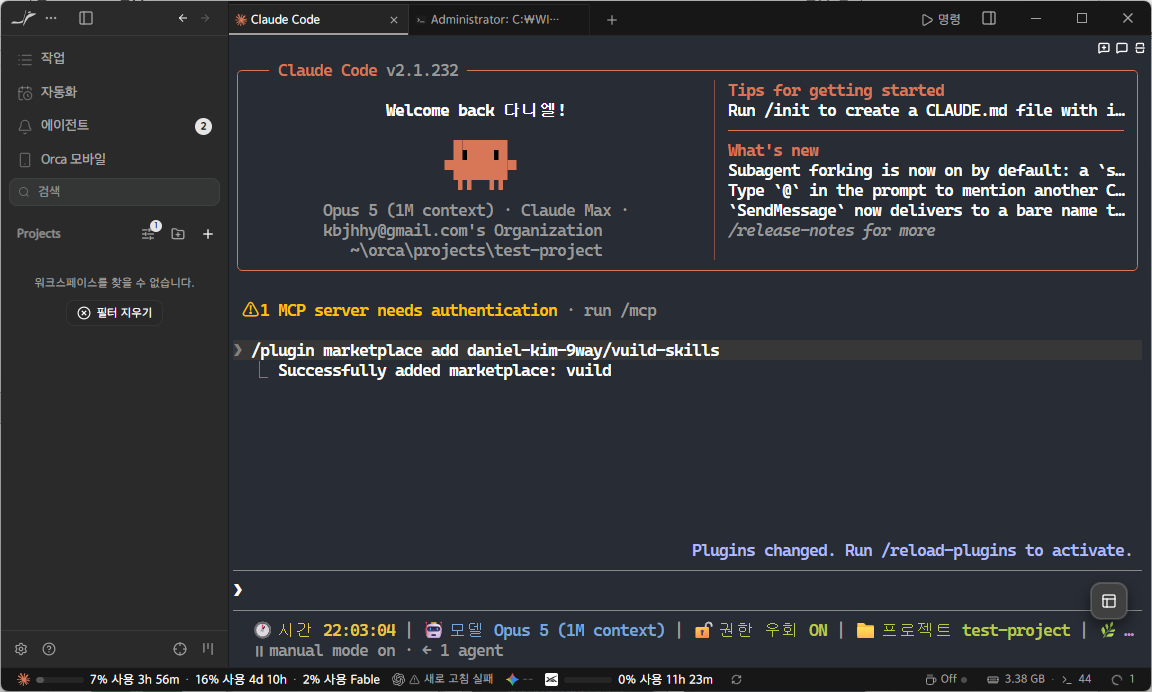Click the spinner icon showing 1
The height and width of the screenshot is (692, 1152).
point(1123,680)
